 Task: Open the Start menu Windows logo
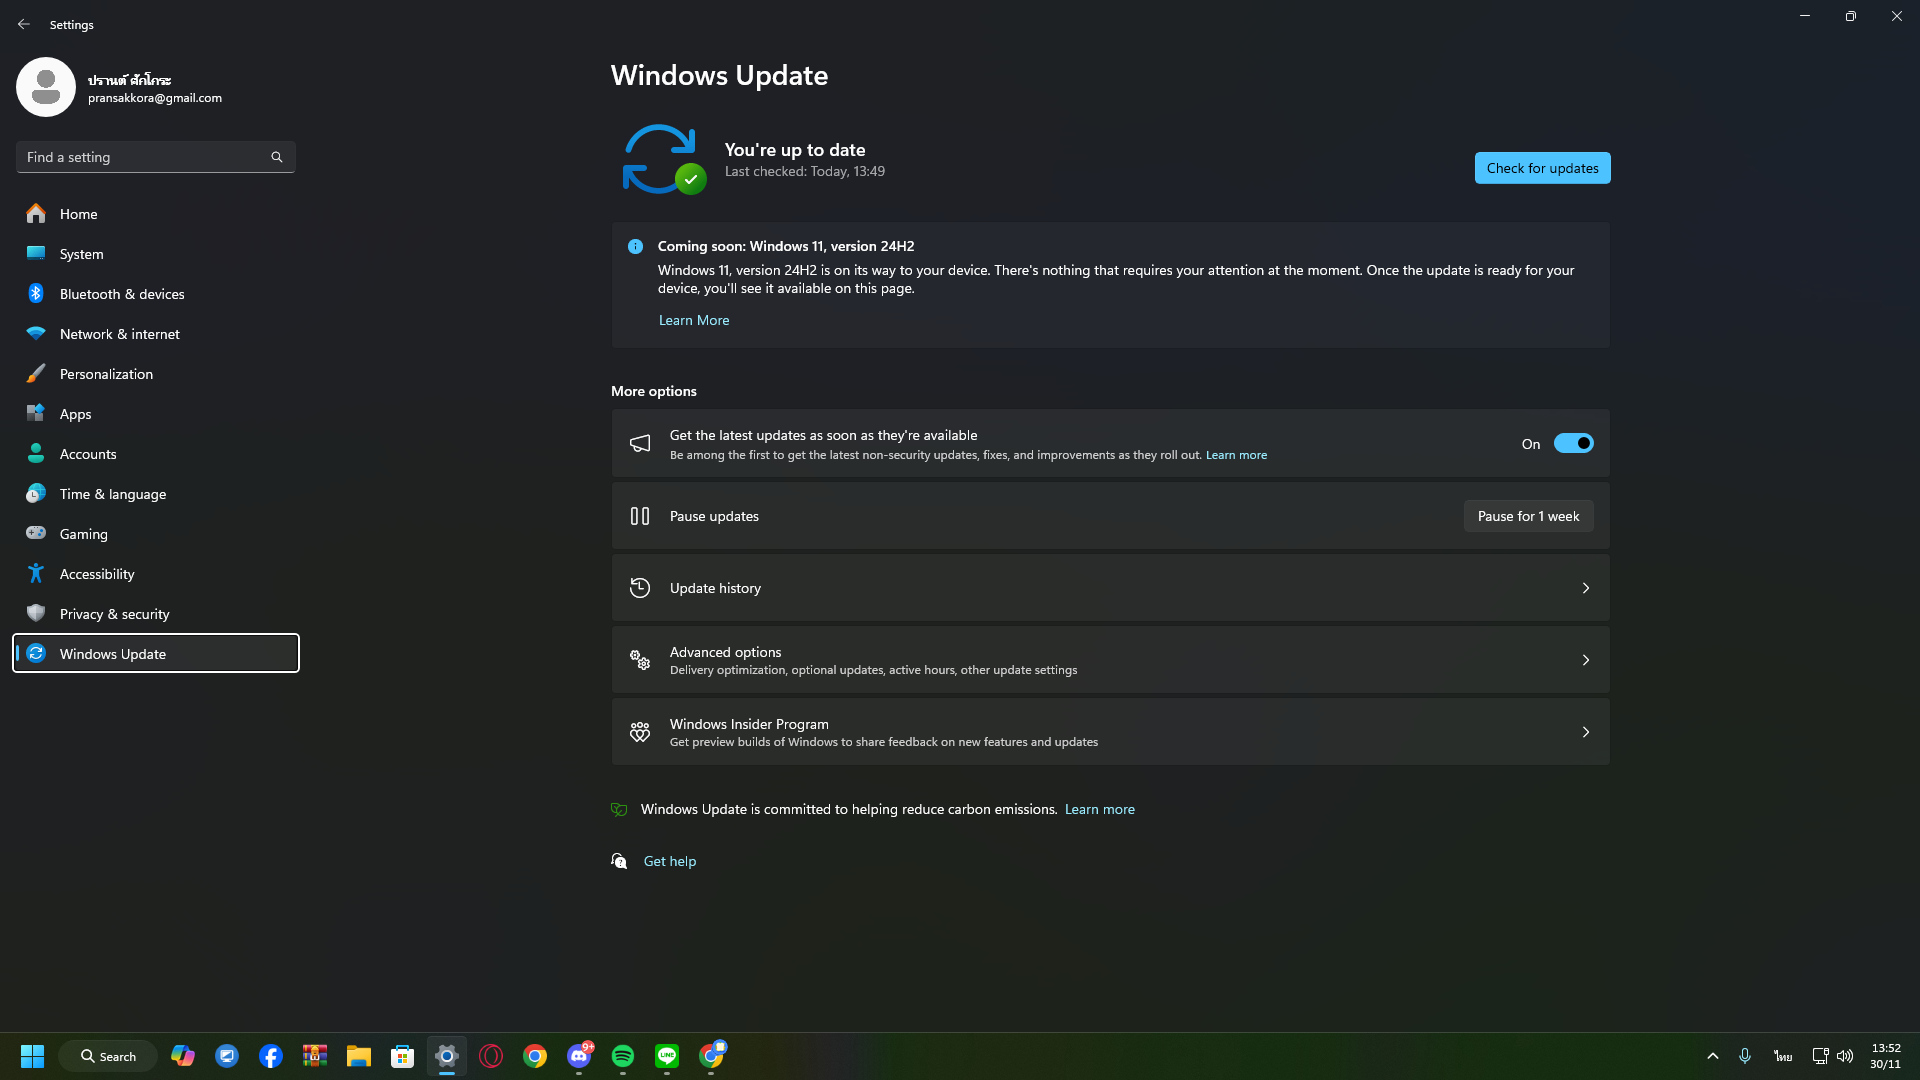[x=32, y=1056]
